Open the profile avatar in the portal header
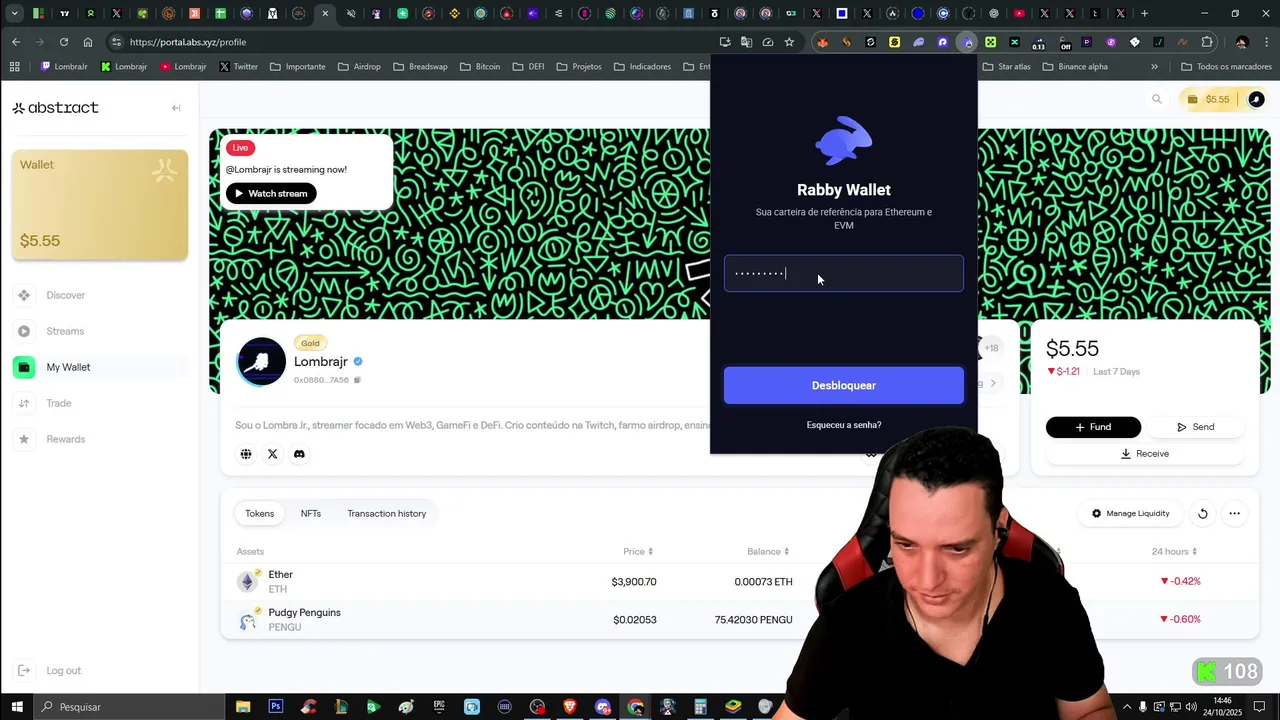 point(1256,99)
